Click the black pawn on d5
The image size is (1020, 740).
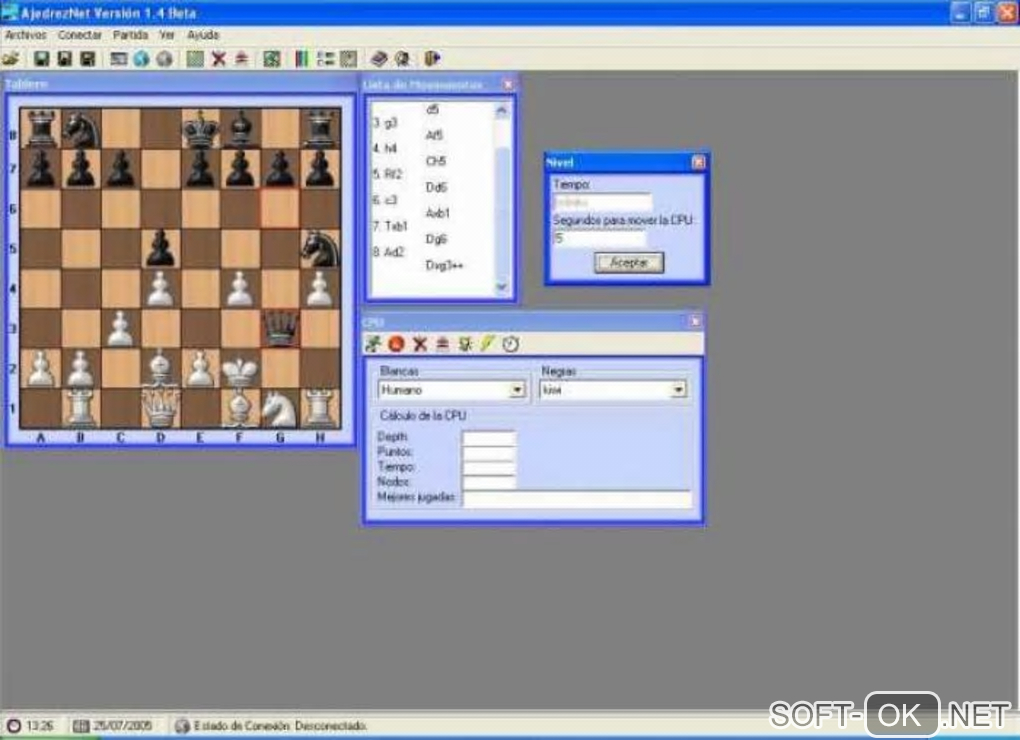pyautogui.click(x=161, y=248)
